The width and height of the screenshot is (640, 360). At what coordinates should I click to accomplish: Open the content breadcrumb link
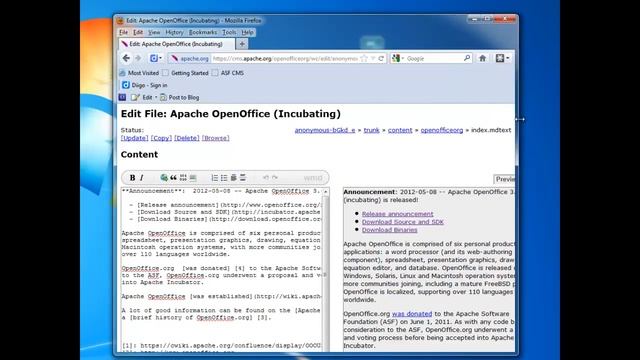click(400, 130)
